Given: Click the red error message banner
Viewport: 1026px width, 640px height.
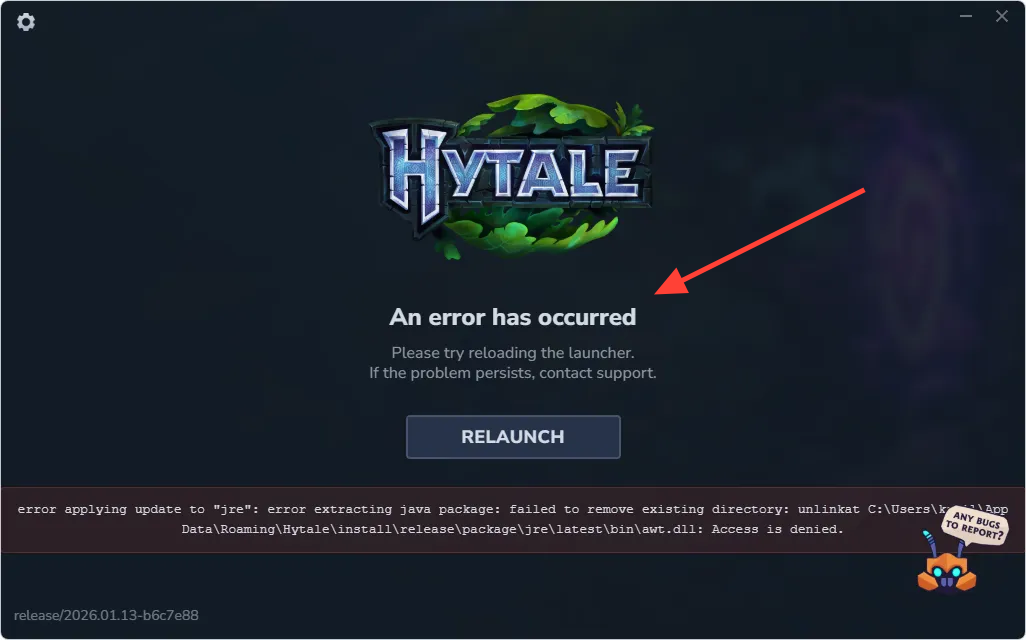Looking at the screenshot, I should tap(513, 520).
